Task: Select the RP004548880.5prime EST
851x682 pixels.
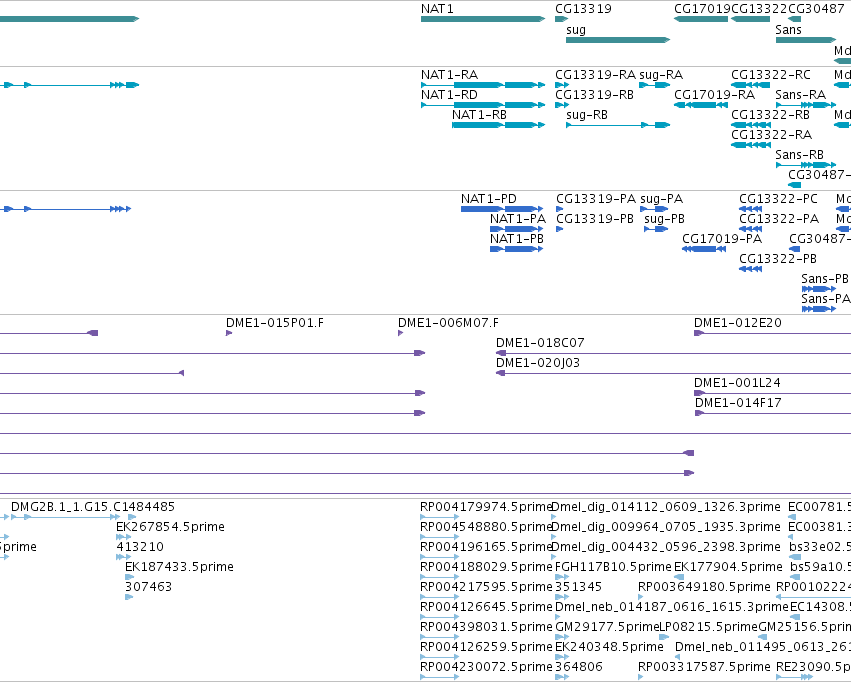Action: point(440,537)
